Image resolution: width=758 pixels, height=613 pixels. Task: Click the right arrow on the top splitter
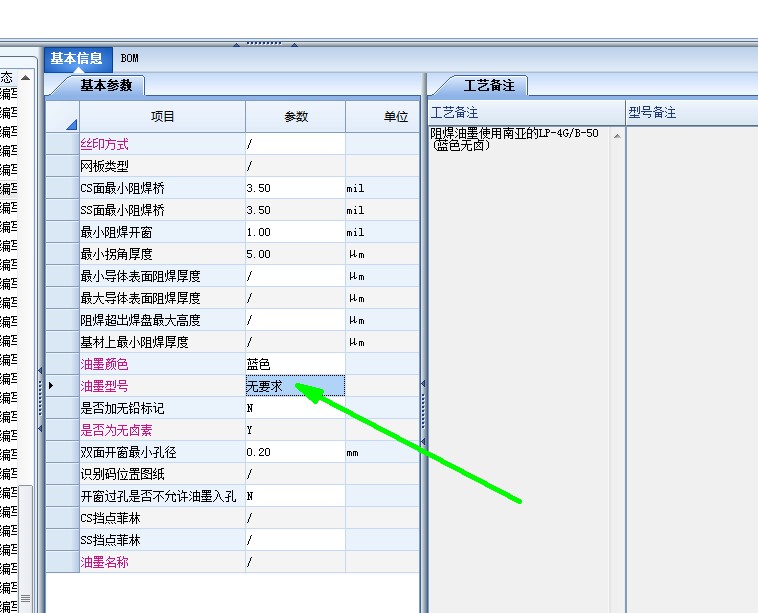(294, 44)
